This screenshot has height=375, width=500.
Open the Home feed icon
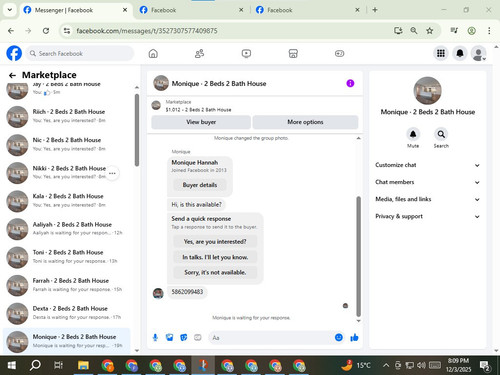(153, 53)
